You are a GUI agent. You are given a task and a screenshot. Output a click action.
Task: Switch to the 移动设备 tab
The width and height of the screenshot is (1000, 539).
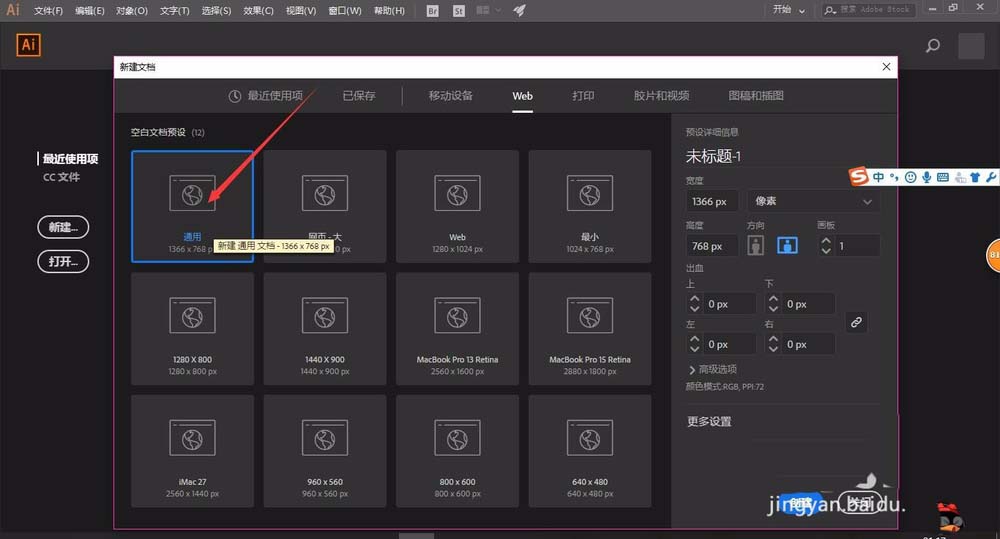tap(450, 96)
